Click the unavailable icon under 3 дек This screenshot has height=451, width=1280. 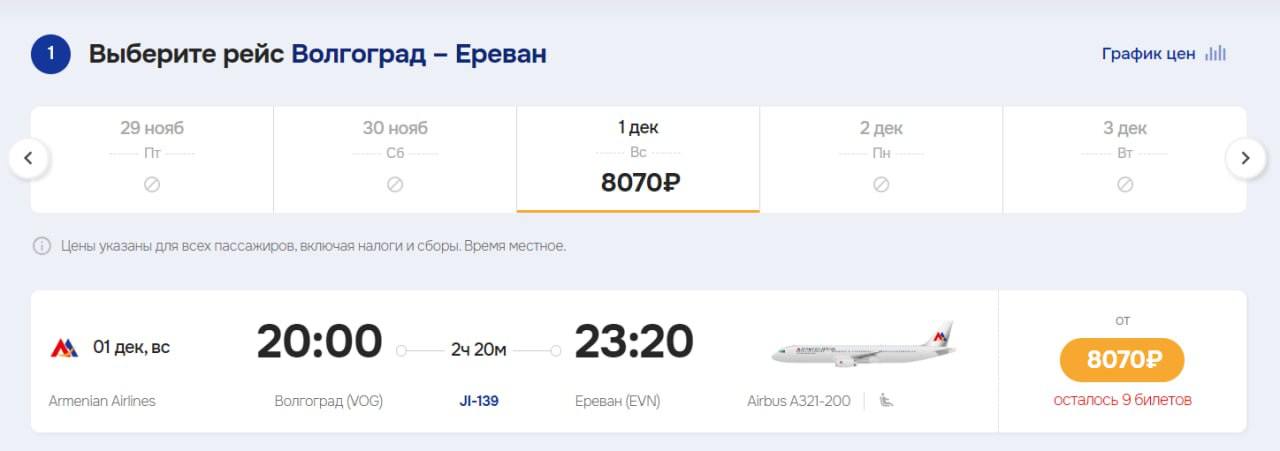tap(1125, 184)
